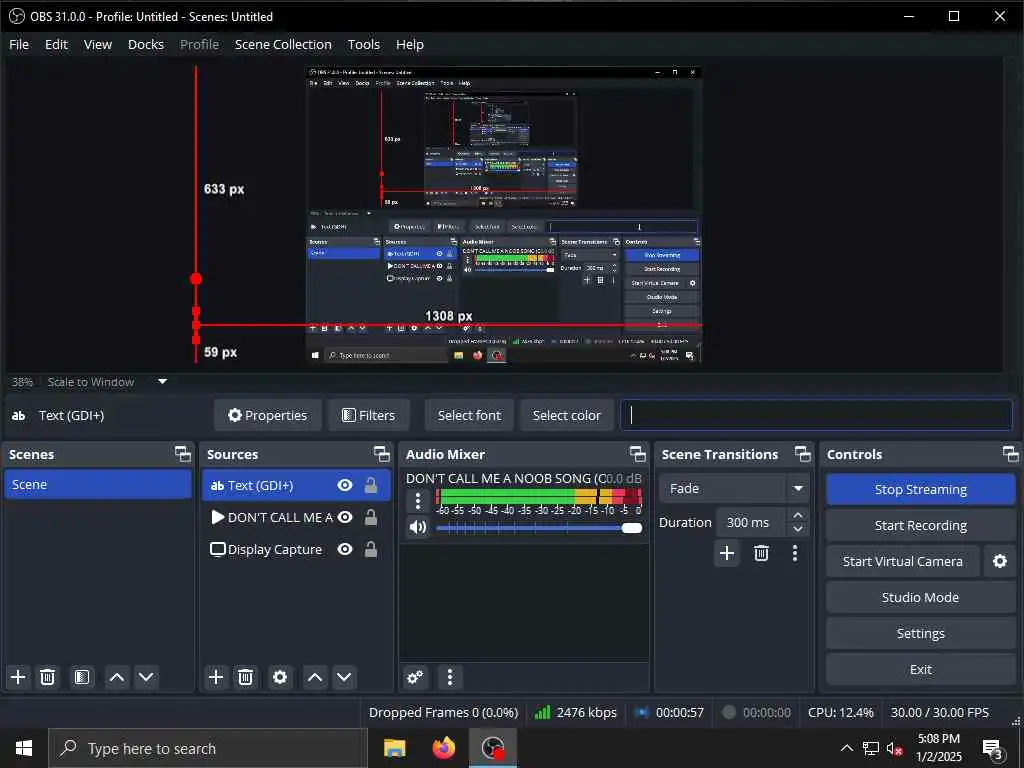This screenshot has height=768, width=1024.
Task: Open File Explorer from taskbar
Action: pos(394,748)
